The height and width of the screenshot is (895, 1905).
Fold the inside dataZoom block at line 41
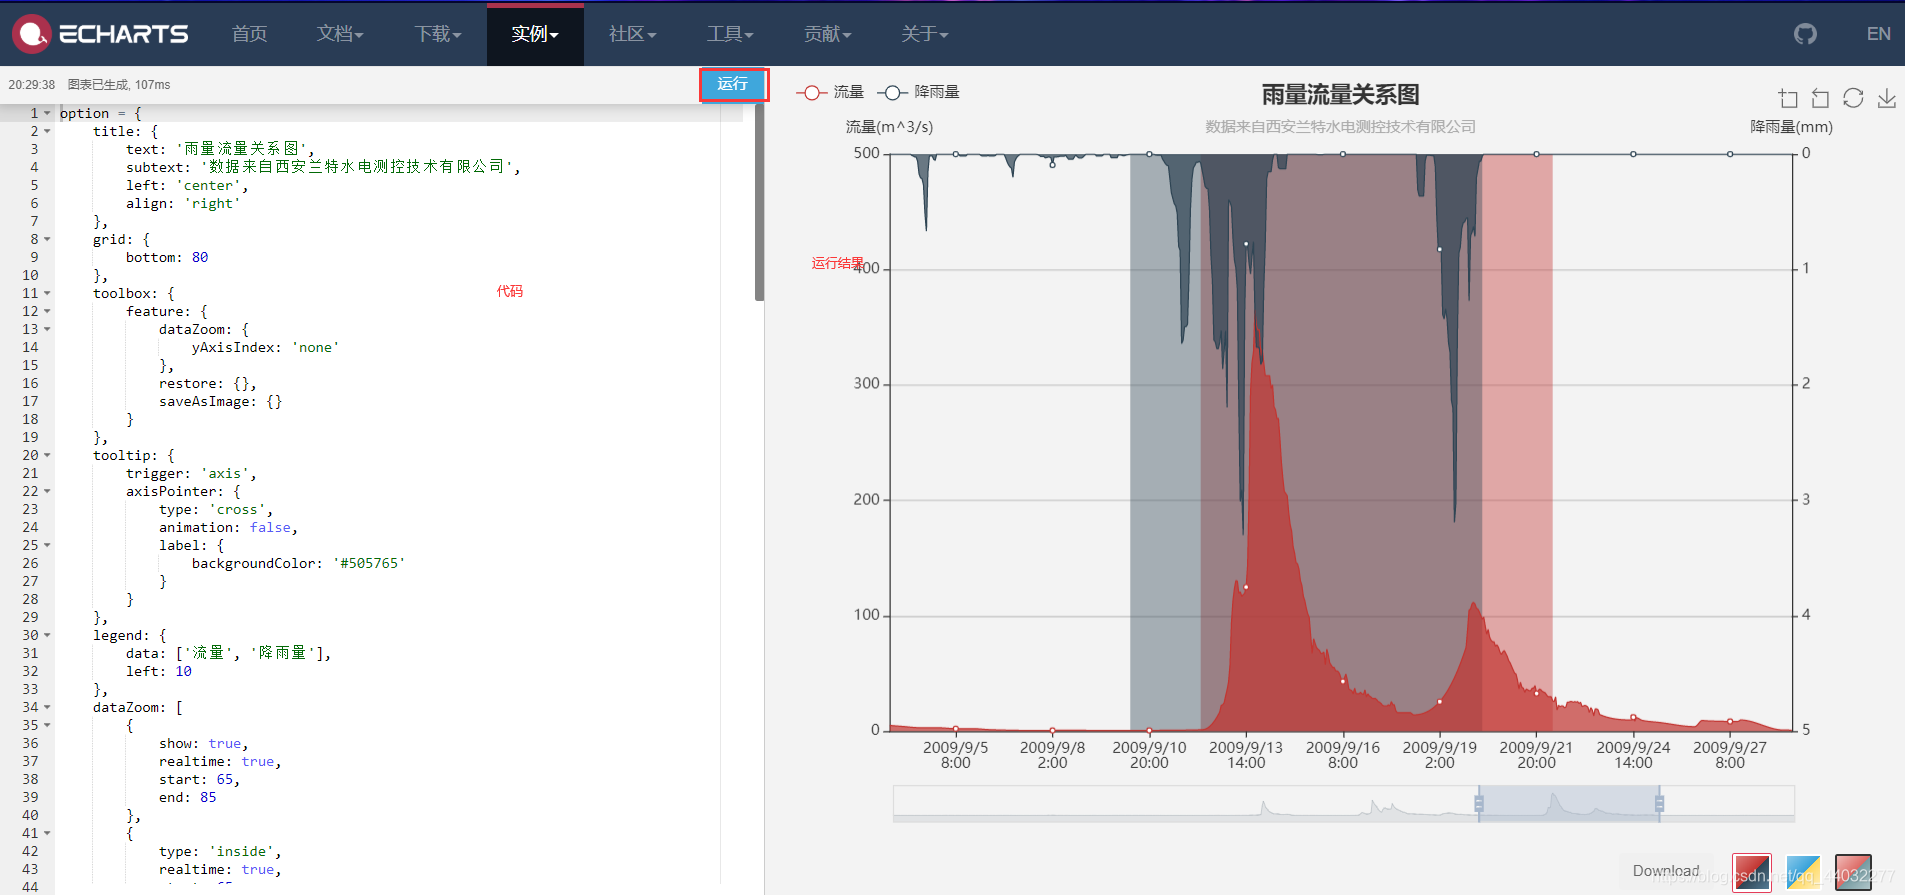pyautogui.click(x=47, y=833)
